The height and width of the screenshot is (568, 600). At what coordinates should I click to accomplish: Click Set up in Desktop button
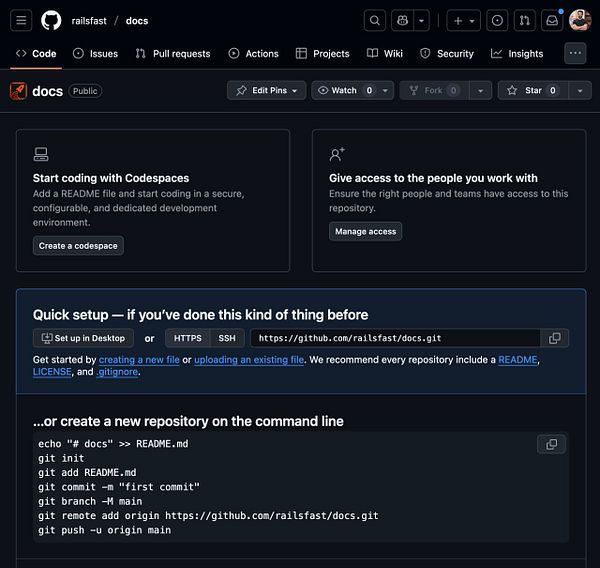point(83,338)
